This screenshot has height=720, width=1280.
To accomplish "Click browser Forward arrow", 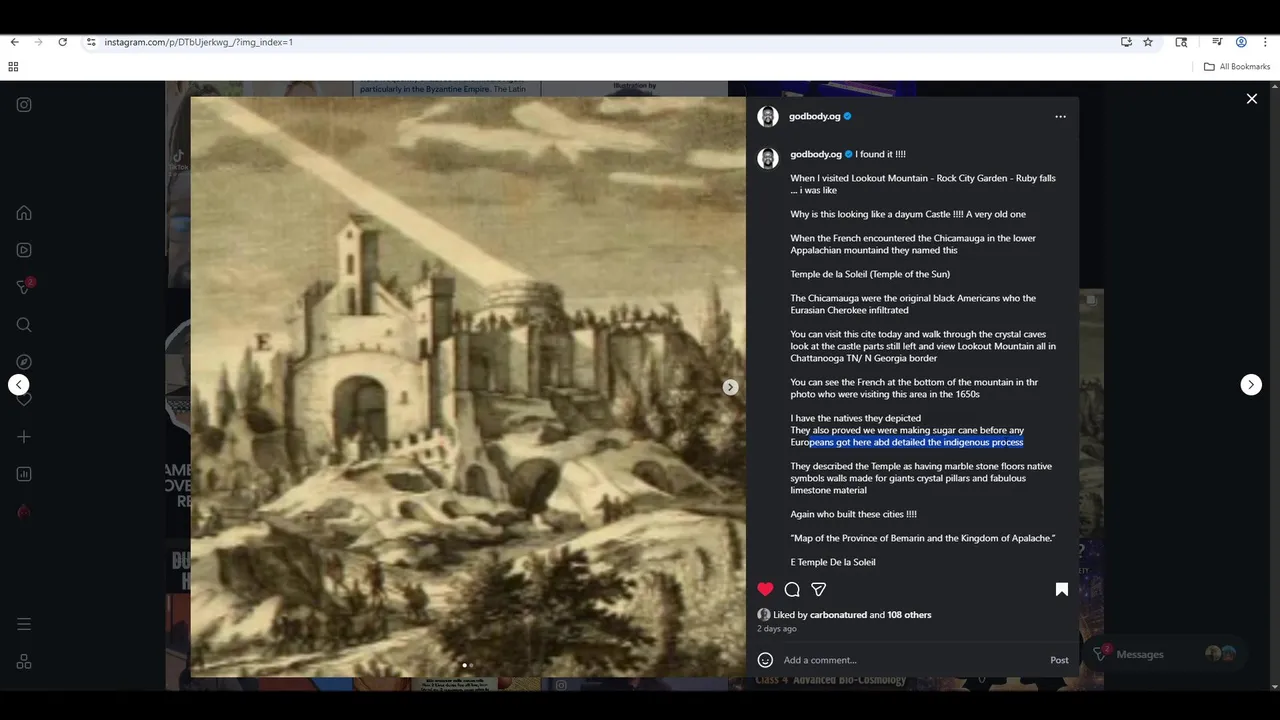I will 38,42.
